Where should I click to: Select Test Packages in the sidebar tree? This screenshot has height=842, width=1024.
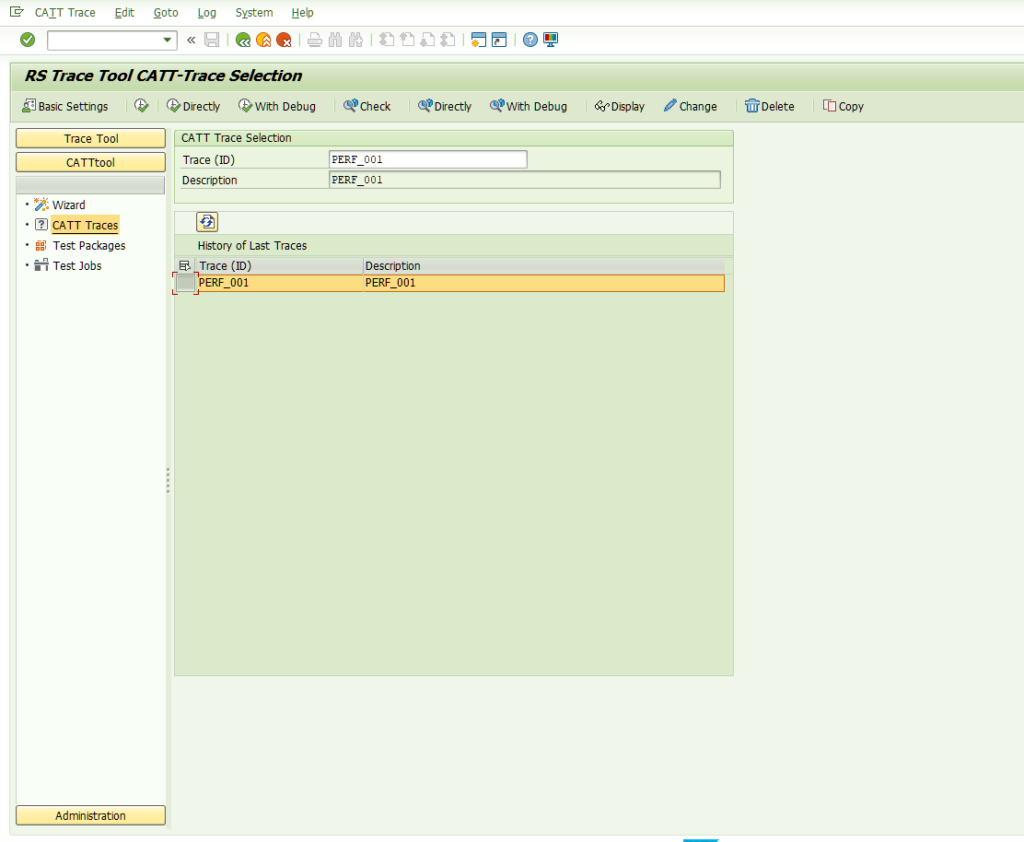click(x=89, y=246)
